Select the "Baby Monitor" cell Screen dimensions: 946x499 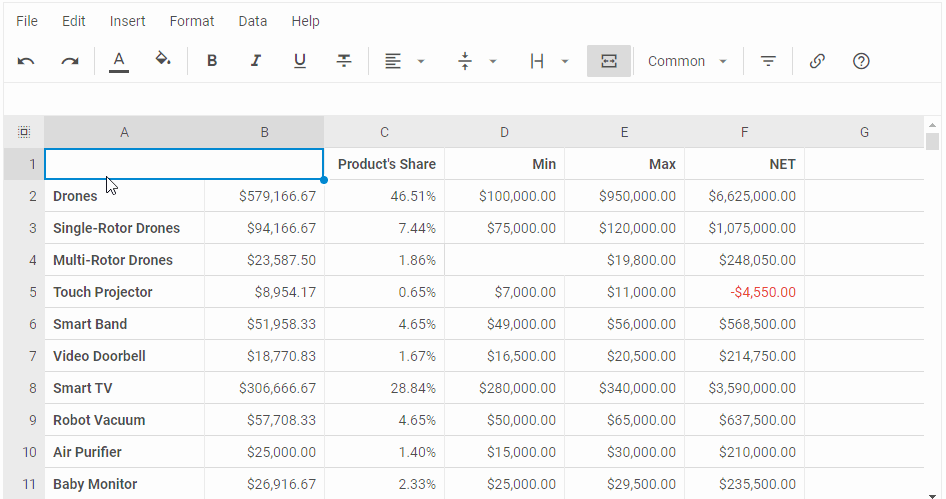point(124,484)
